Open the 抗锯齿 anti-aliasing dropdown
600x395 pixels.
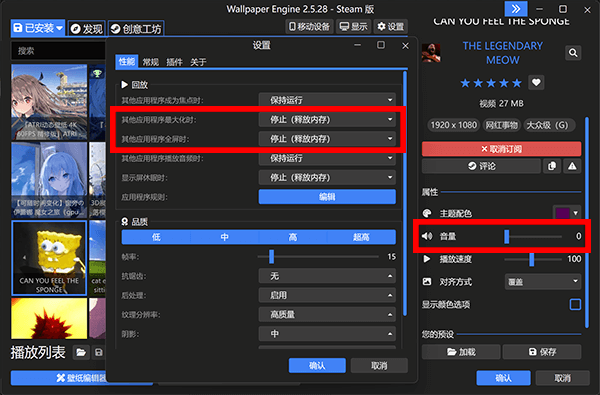click(327, 276)
